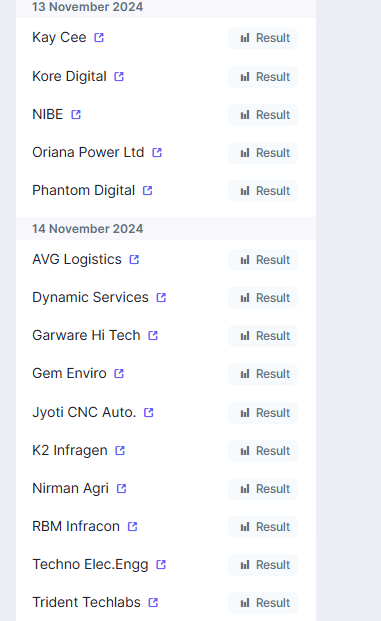View Result for Kore Digital
This screenshot has height=621, width=381.
pos(263,77)
